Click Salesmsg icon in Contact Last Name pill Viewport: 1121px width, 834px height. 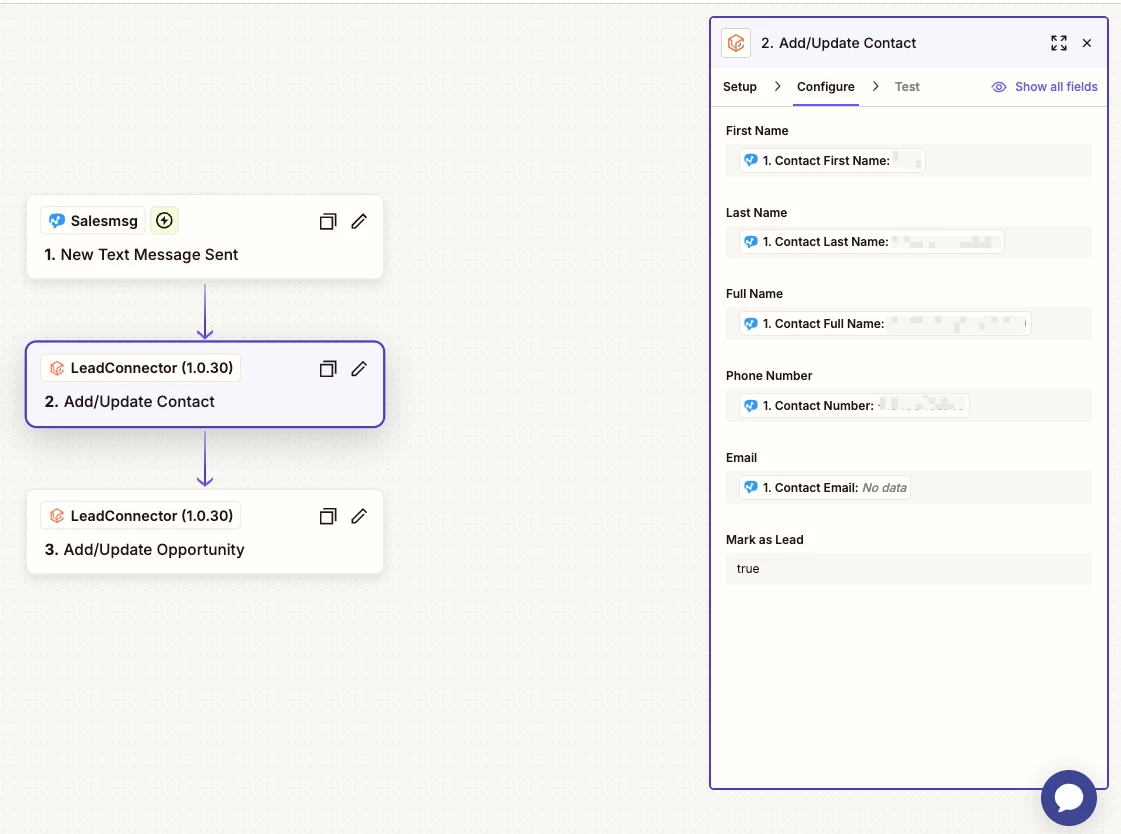(x=751, y=242)
